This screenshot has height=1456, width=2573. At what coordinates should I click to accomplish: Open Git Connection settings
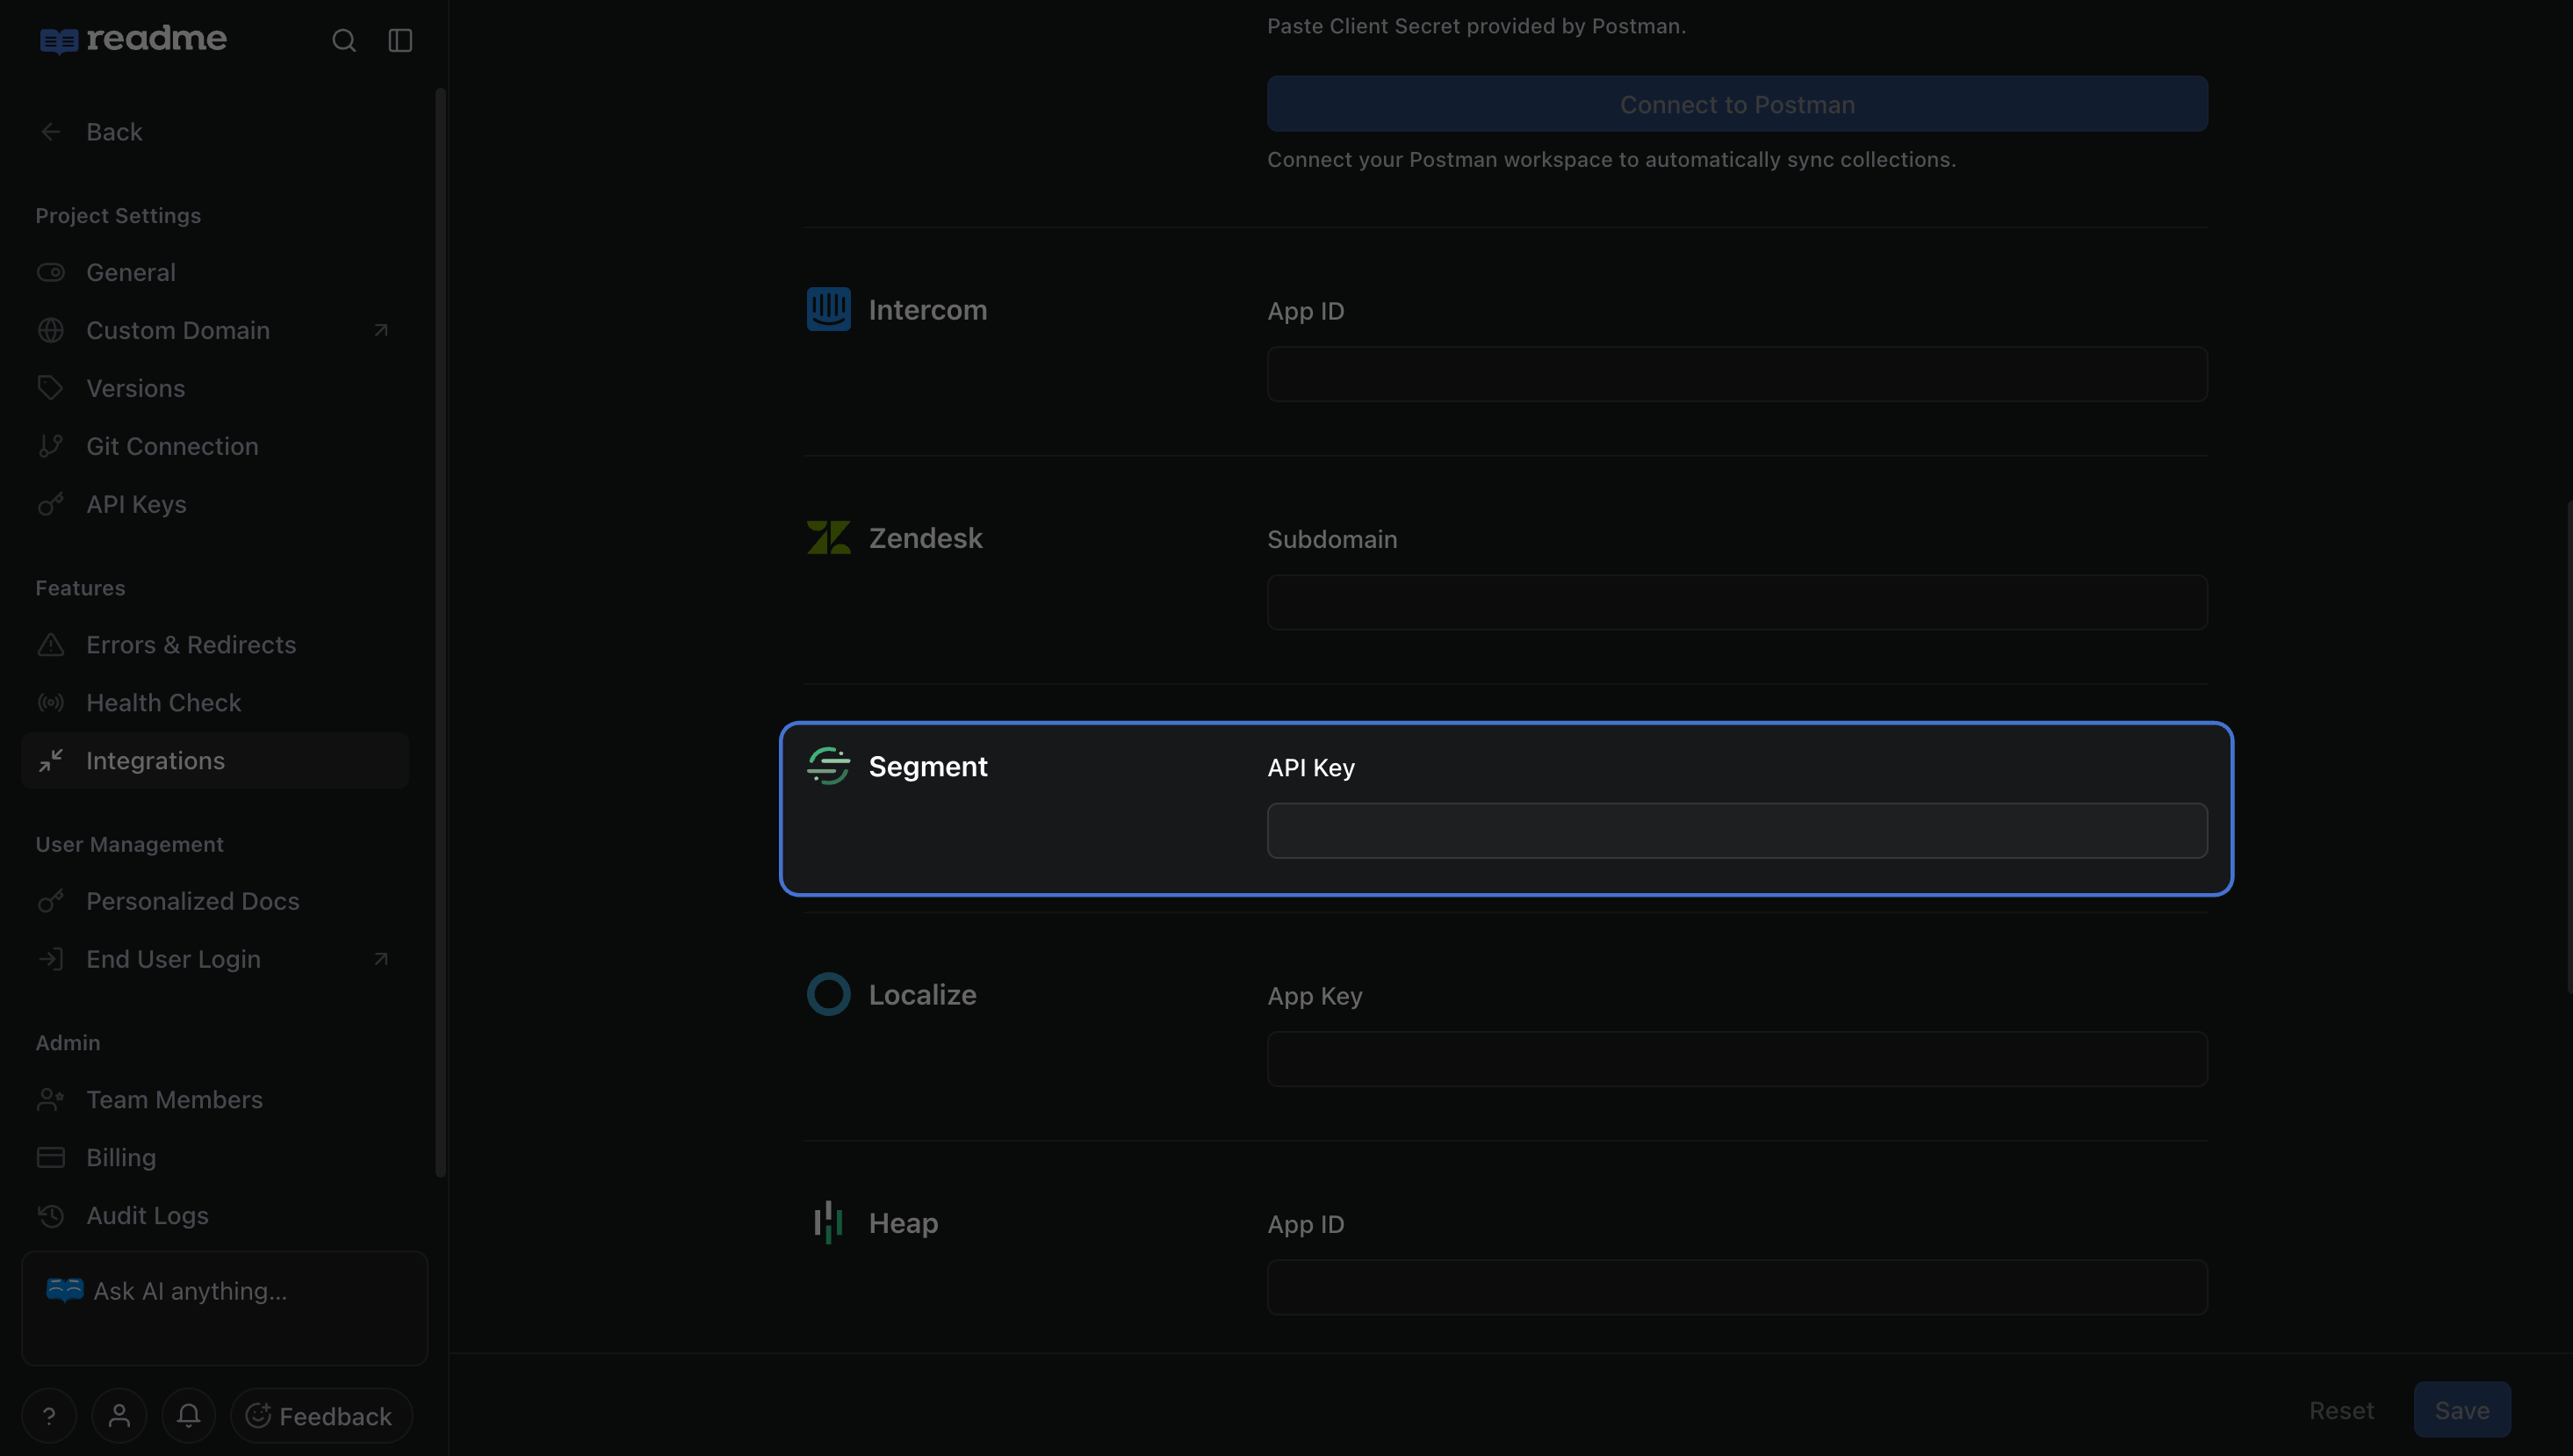[215, 446]
